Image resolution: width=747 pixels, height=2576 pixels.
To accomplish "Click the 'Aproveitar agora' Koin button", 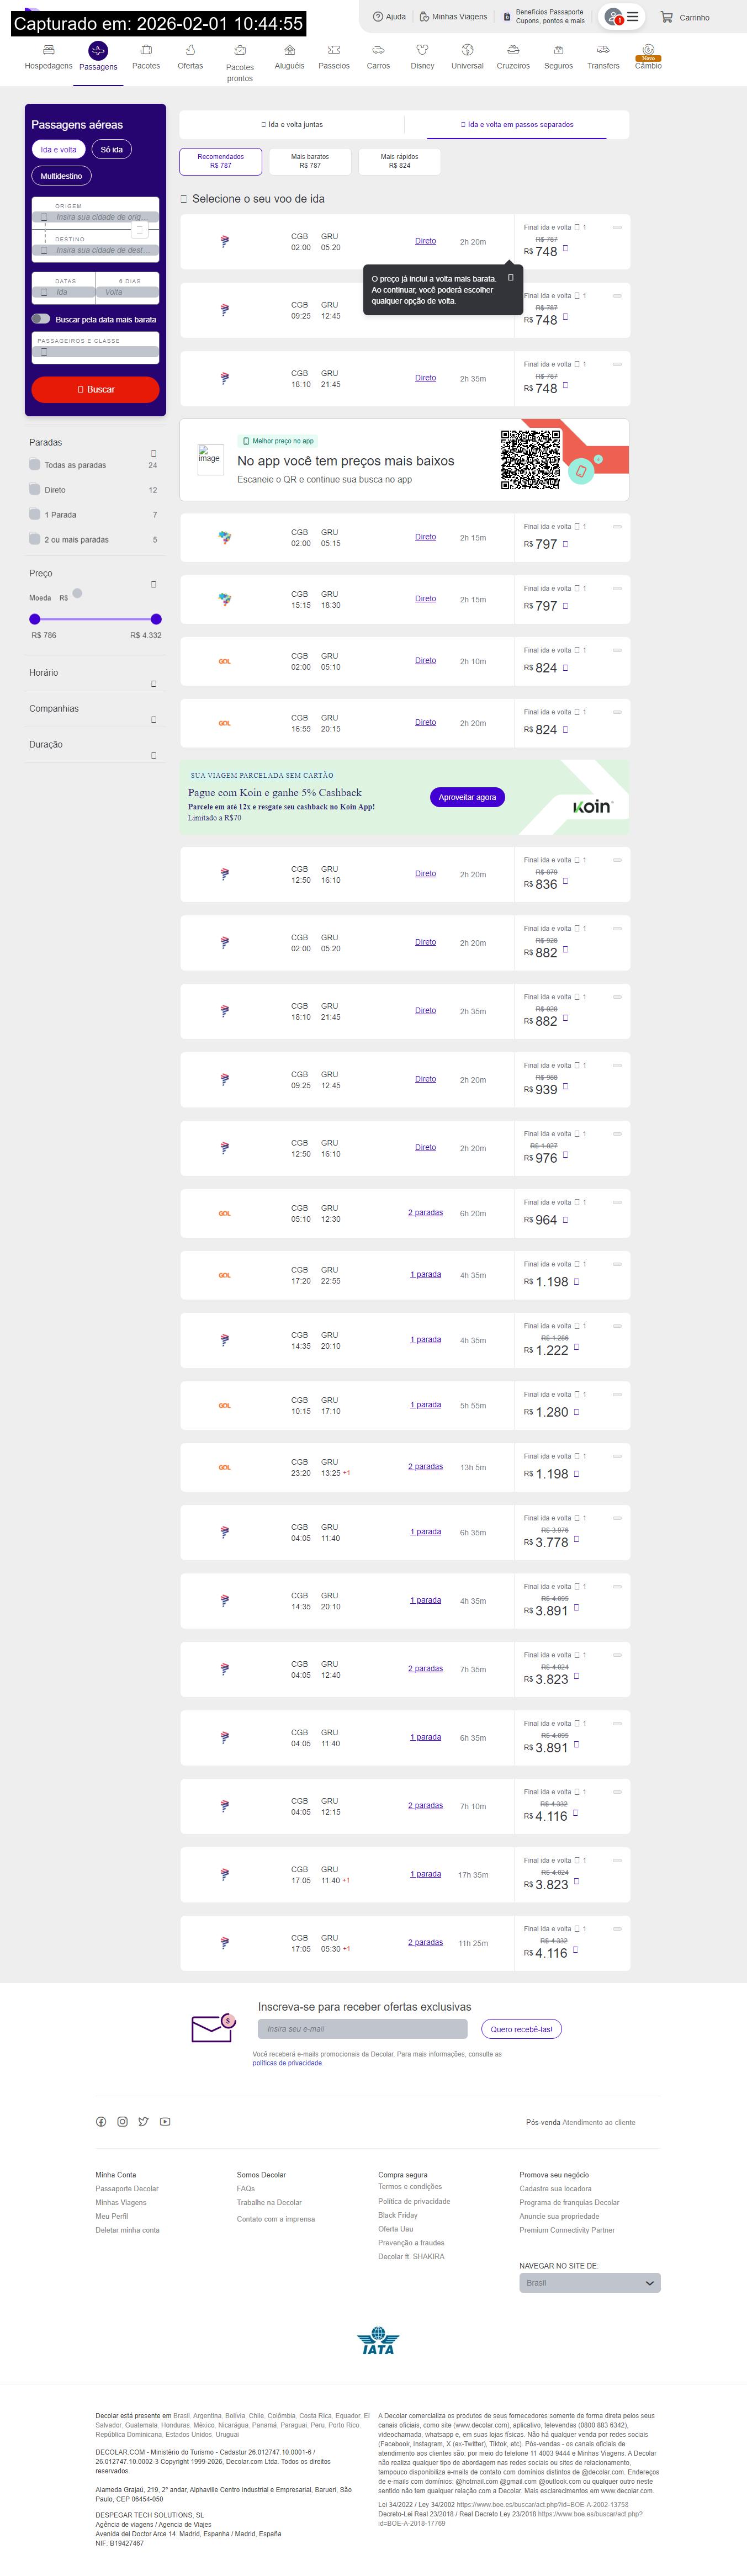I will tap(467, 797).
